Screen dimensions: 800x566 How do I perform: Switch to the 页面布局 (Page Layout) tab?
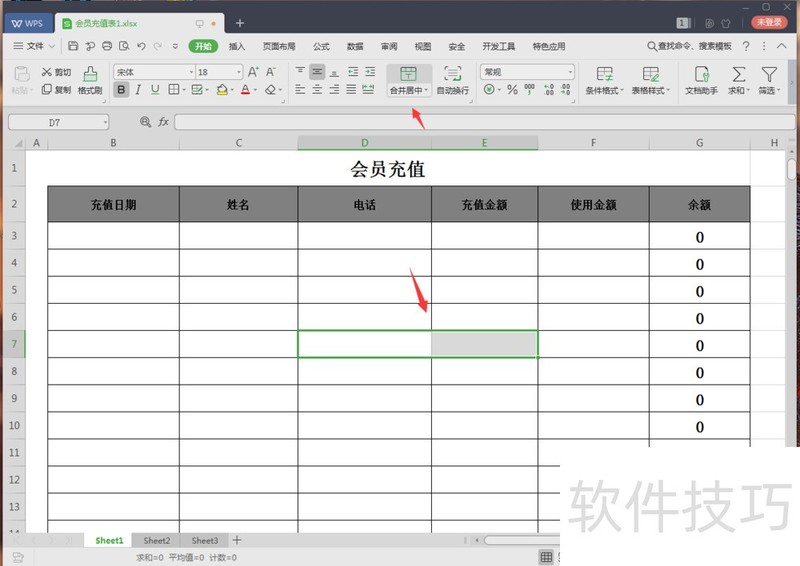(279, 46)
